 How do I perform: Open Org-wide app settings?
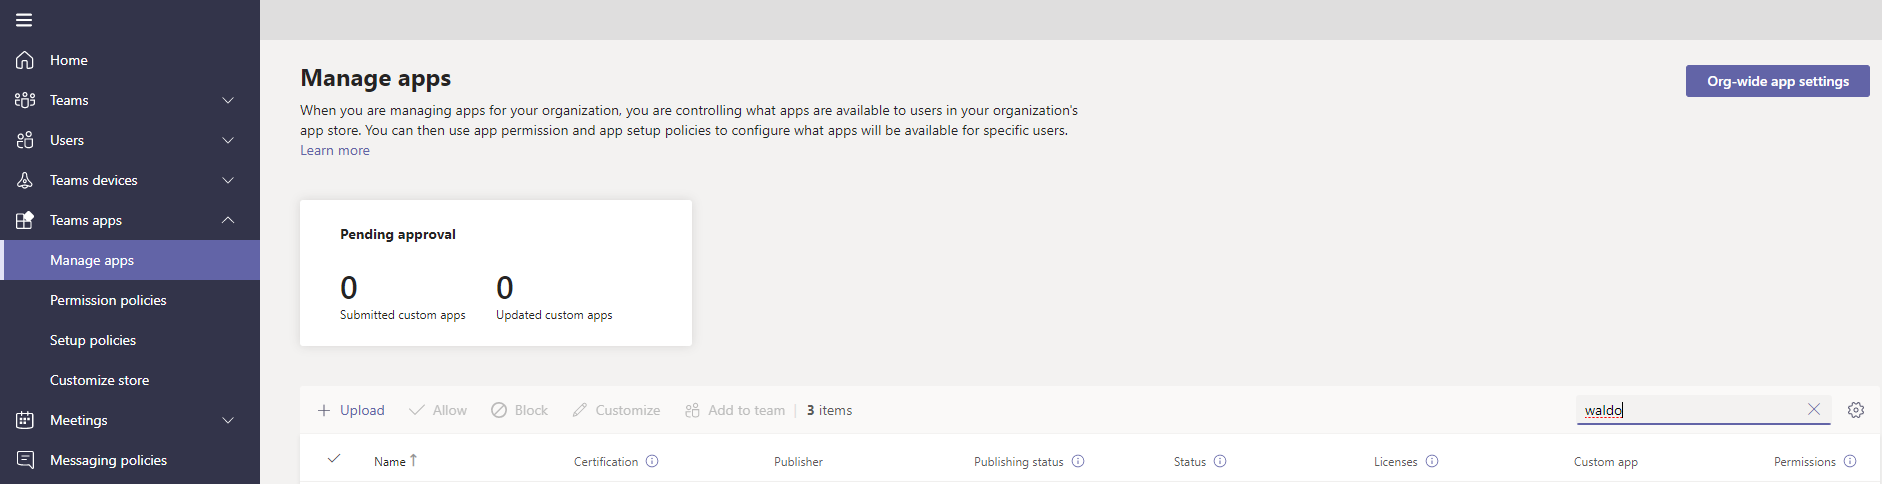tap(1777, 81)
